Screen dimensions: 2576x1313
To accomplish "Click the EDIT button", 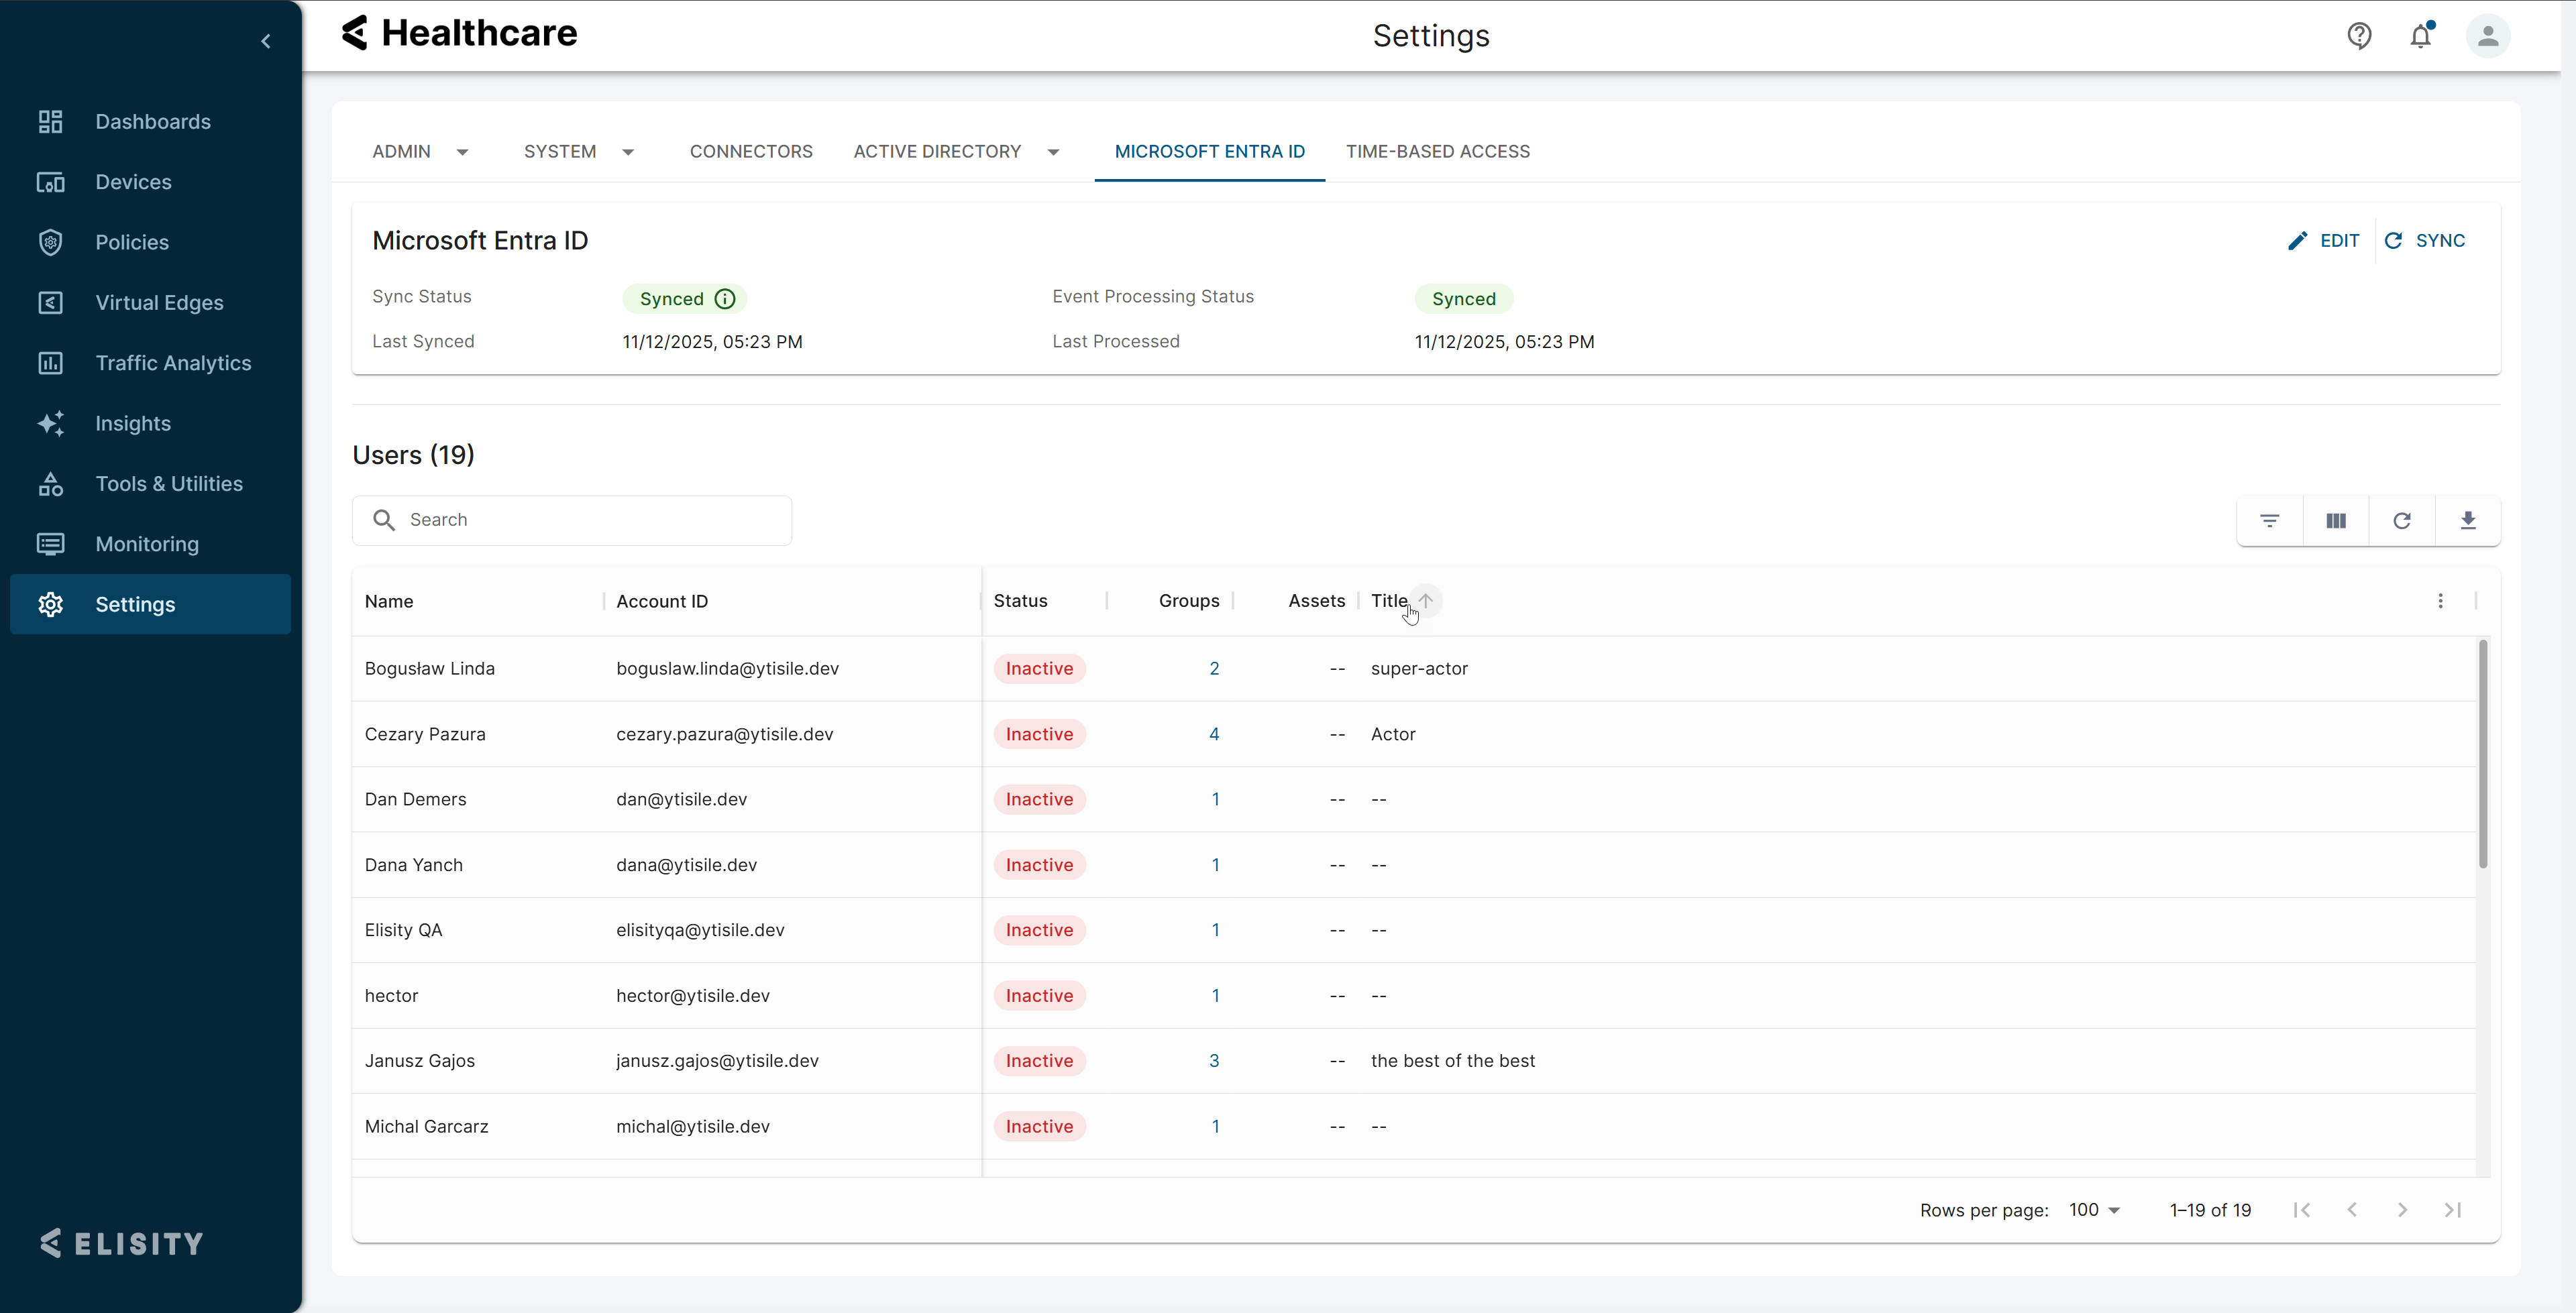I will point(2323,240).
